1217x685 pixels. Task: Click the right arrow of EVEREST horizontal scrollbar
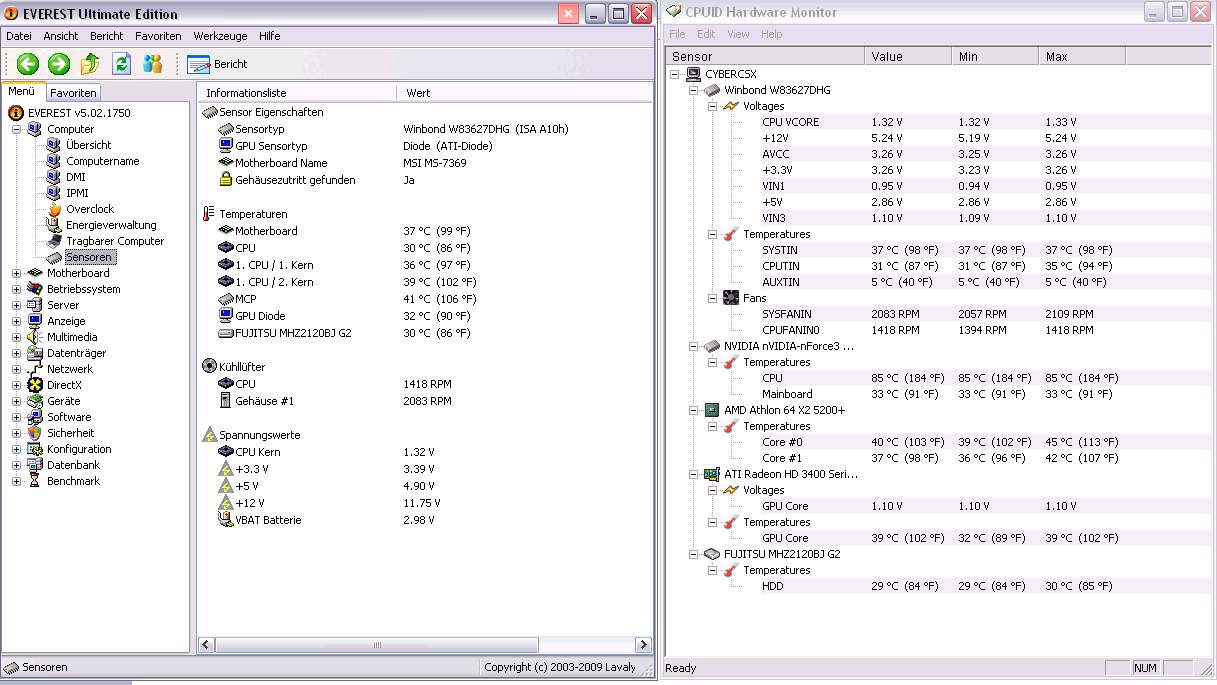(643, 646)
